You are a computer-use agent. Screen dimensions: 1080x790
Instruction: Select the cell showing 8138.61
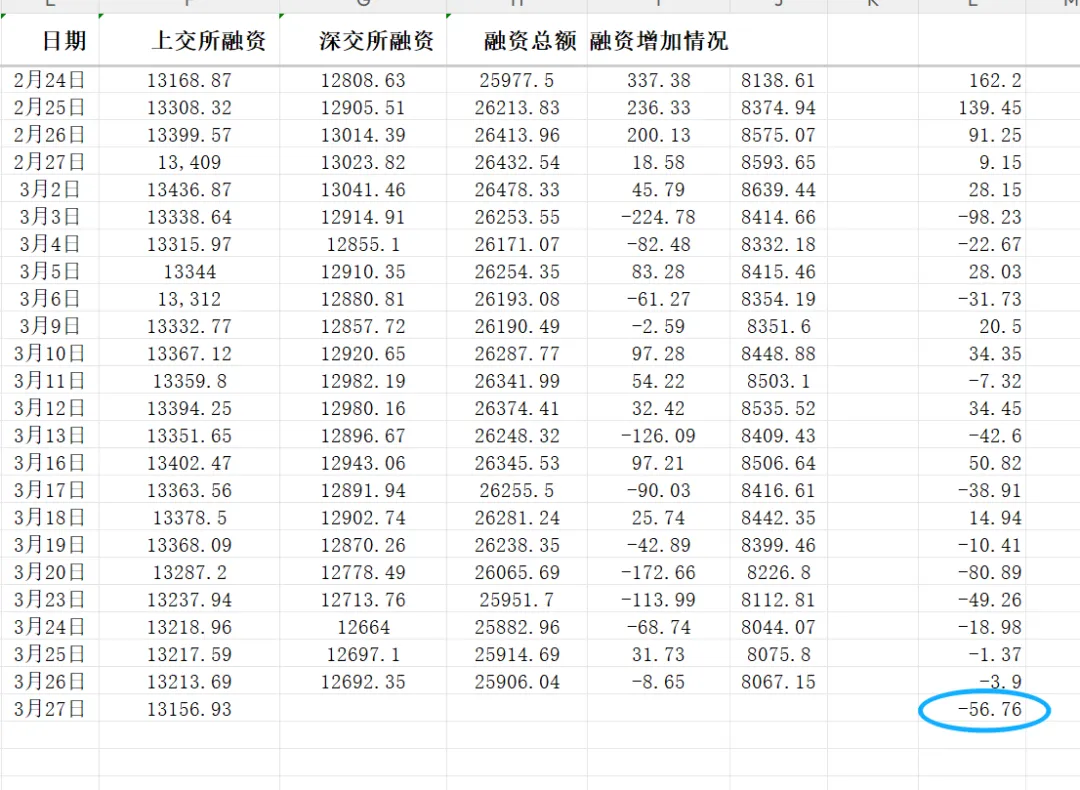coord(778,81)
